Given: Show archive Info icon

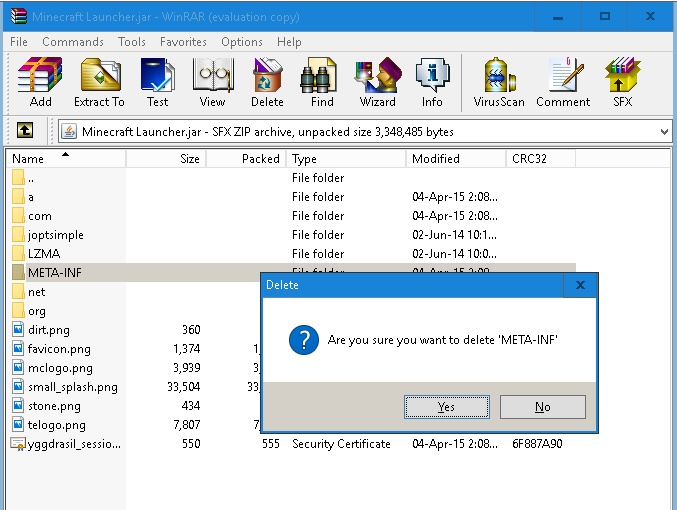Looking at the screenshot, I should point(432,75).
